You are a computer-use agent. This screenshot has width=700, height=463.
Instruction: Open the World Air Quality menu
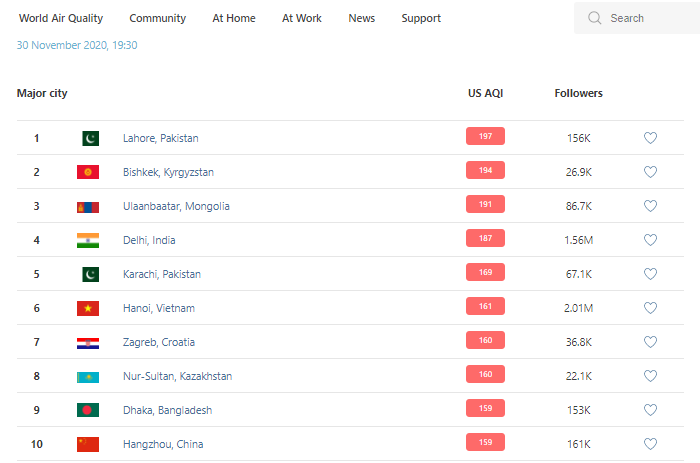click(x=61, y=18)
